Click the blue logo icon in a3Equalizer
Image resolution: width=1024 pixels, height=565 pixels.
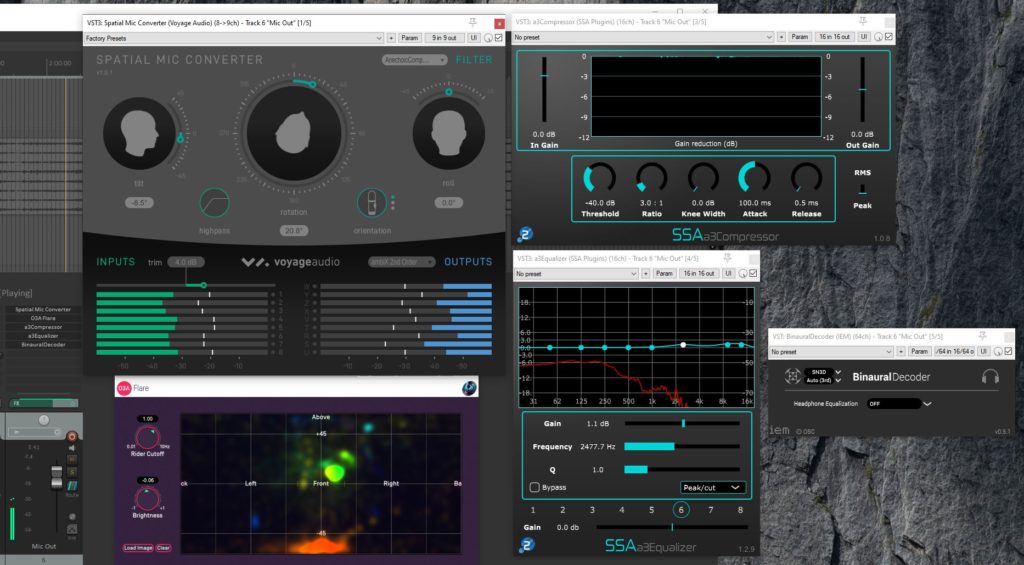[x=526, y=544]
